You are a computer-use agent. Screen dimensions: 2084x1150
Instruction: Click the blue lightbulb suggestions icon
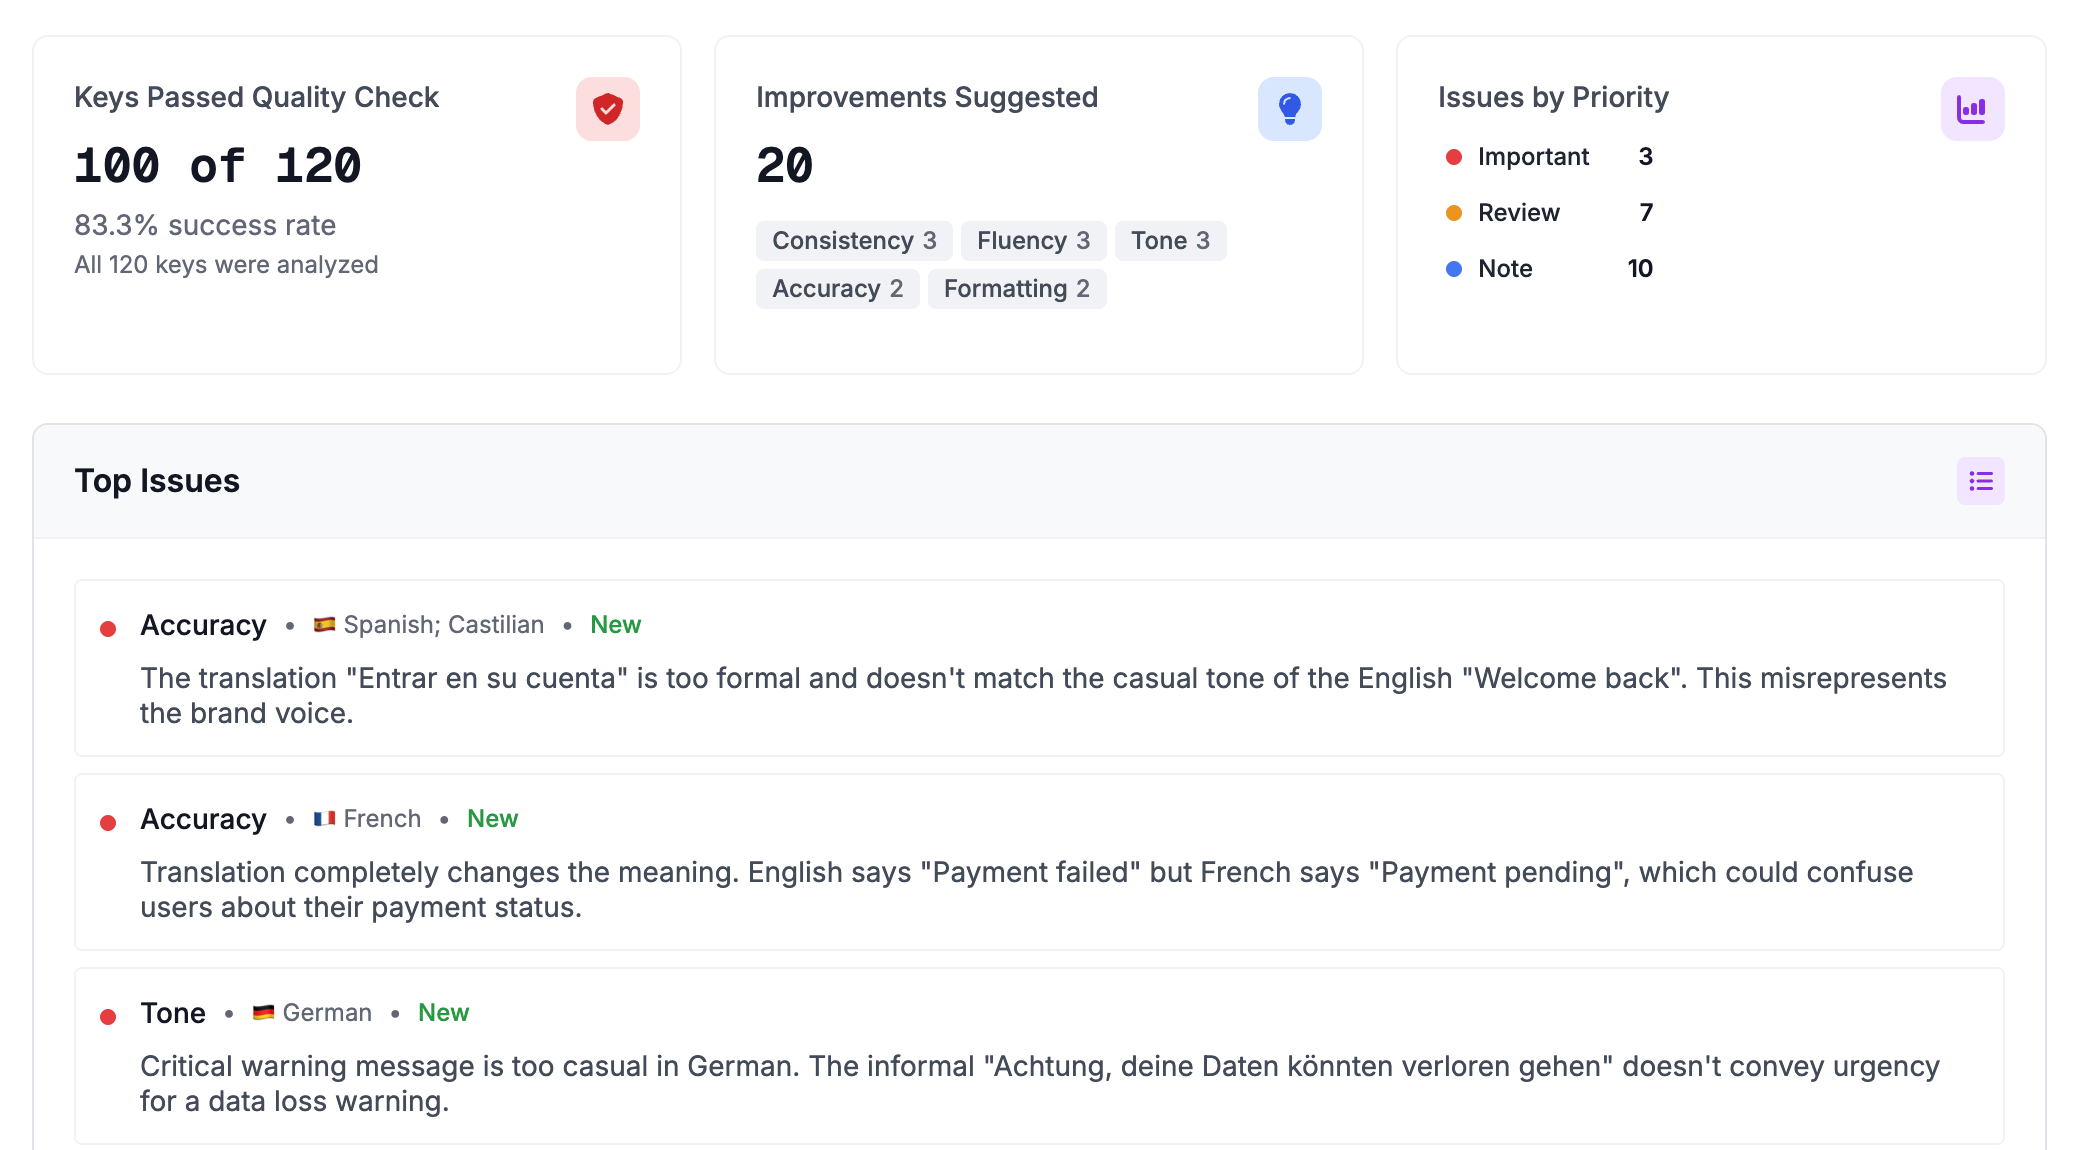pyautogui.click(x=1289, y=109)
